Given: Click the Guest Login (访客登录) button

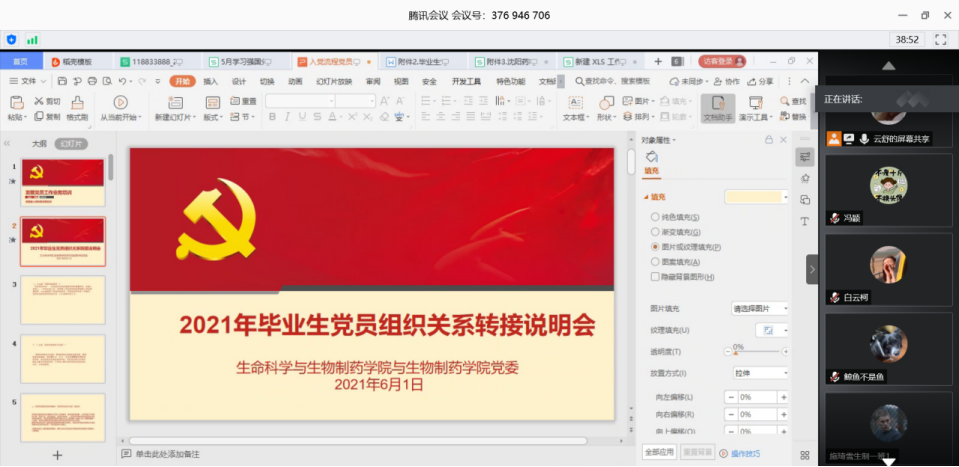Looking at the screenshot, I should [x=722, y=61].
